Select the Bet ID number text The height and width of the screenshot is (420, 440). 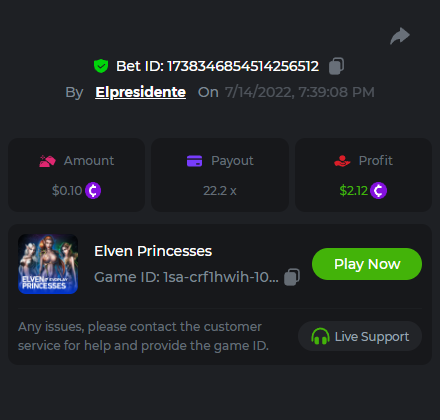[243, 66]
